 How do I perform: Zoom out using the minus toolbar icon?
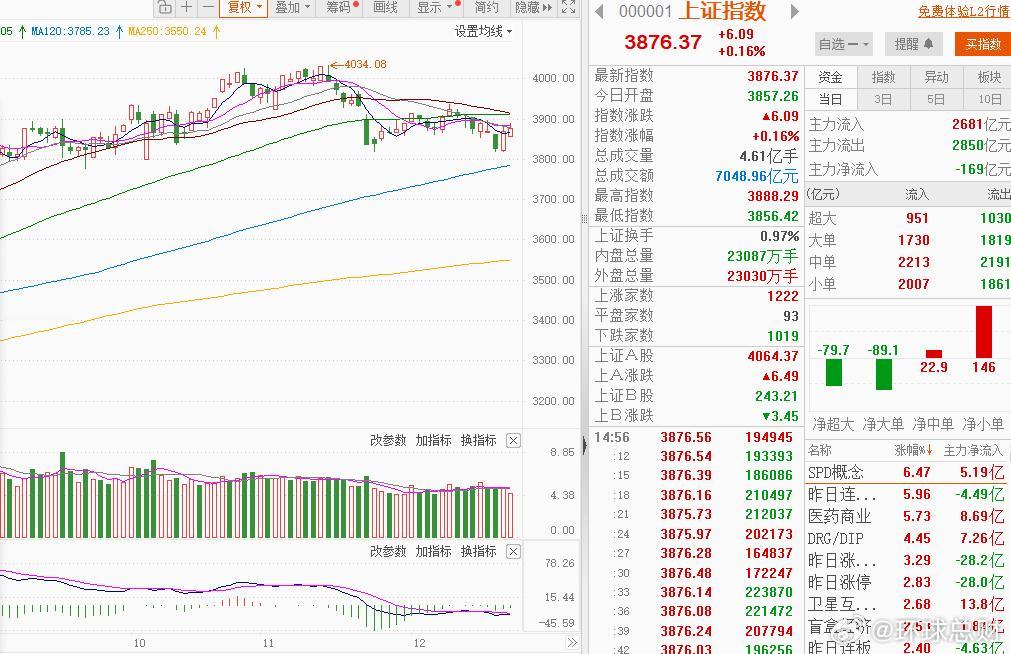(207, 8)
